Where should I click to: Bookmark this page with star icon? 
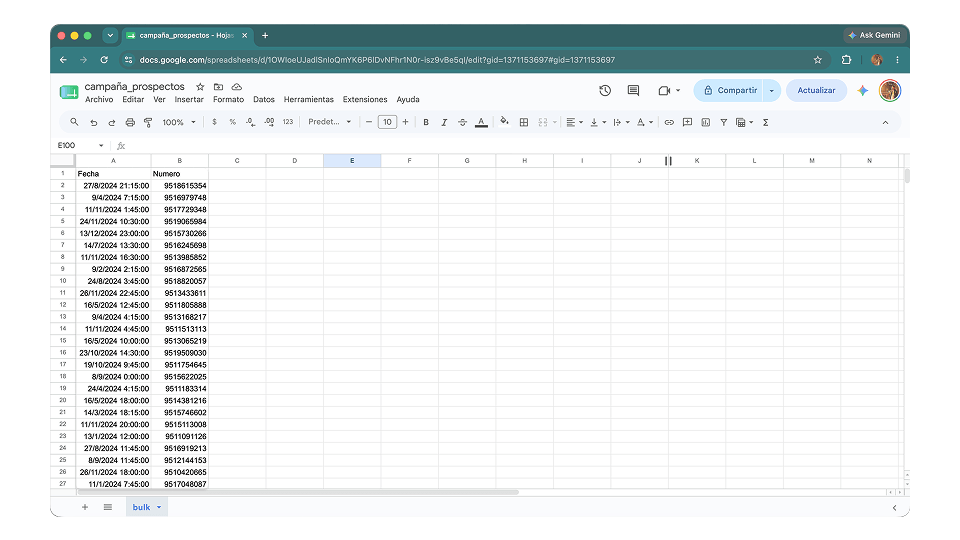point(817,60)
